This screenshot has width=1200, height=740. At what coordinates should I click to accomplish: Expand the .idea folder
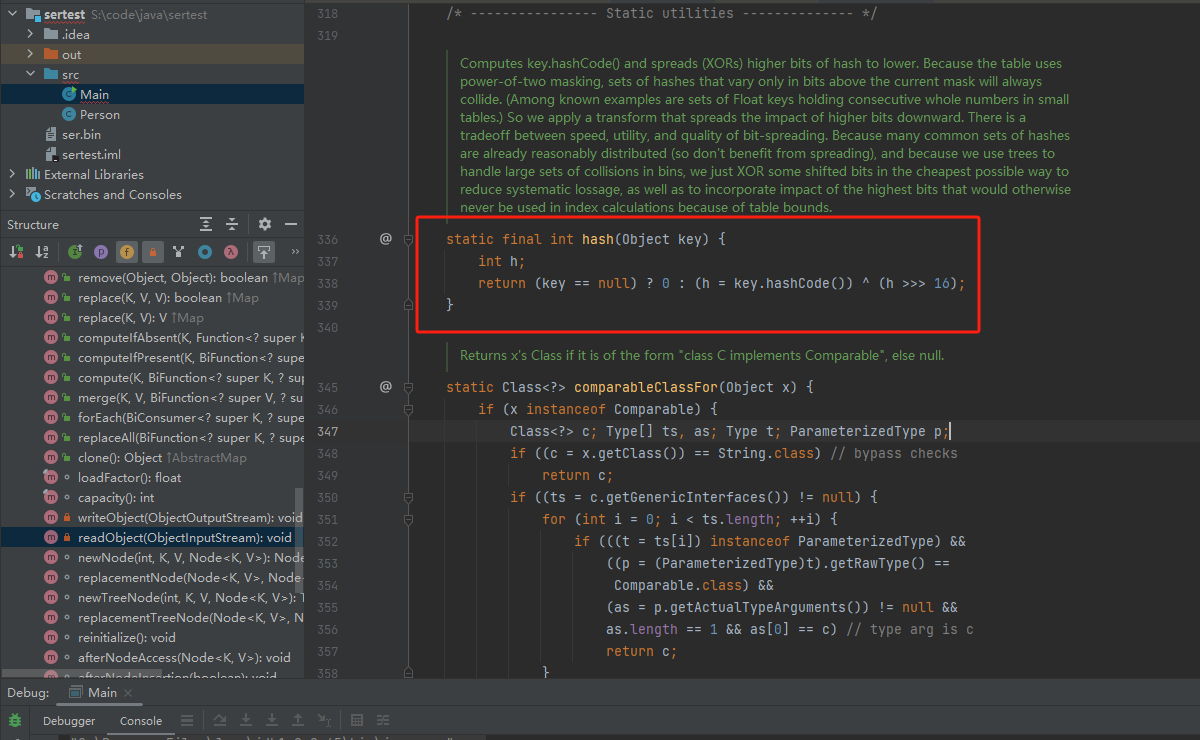[x=30, y=34]
